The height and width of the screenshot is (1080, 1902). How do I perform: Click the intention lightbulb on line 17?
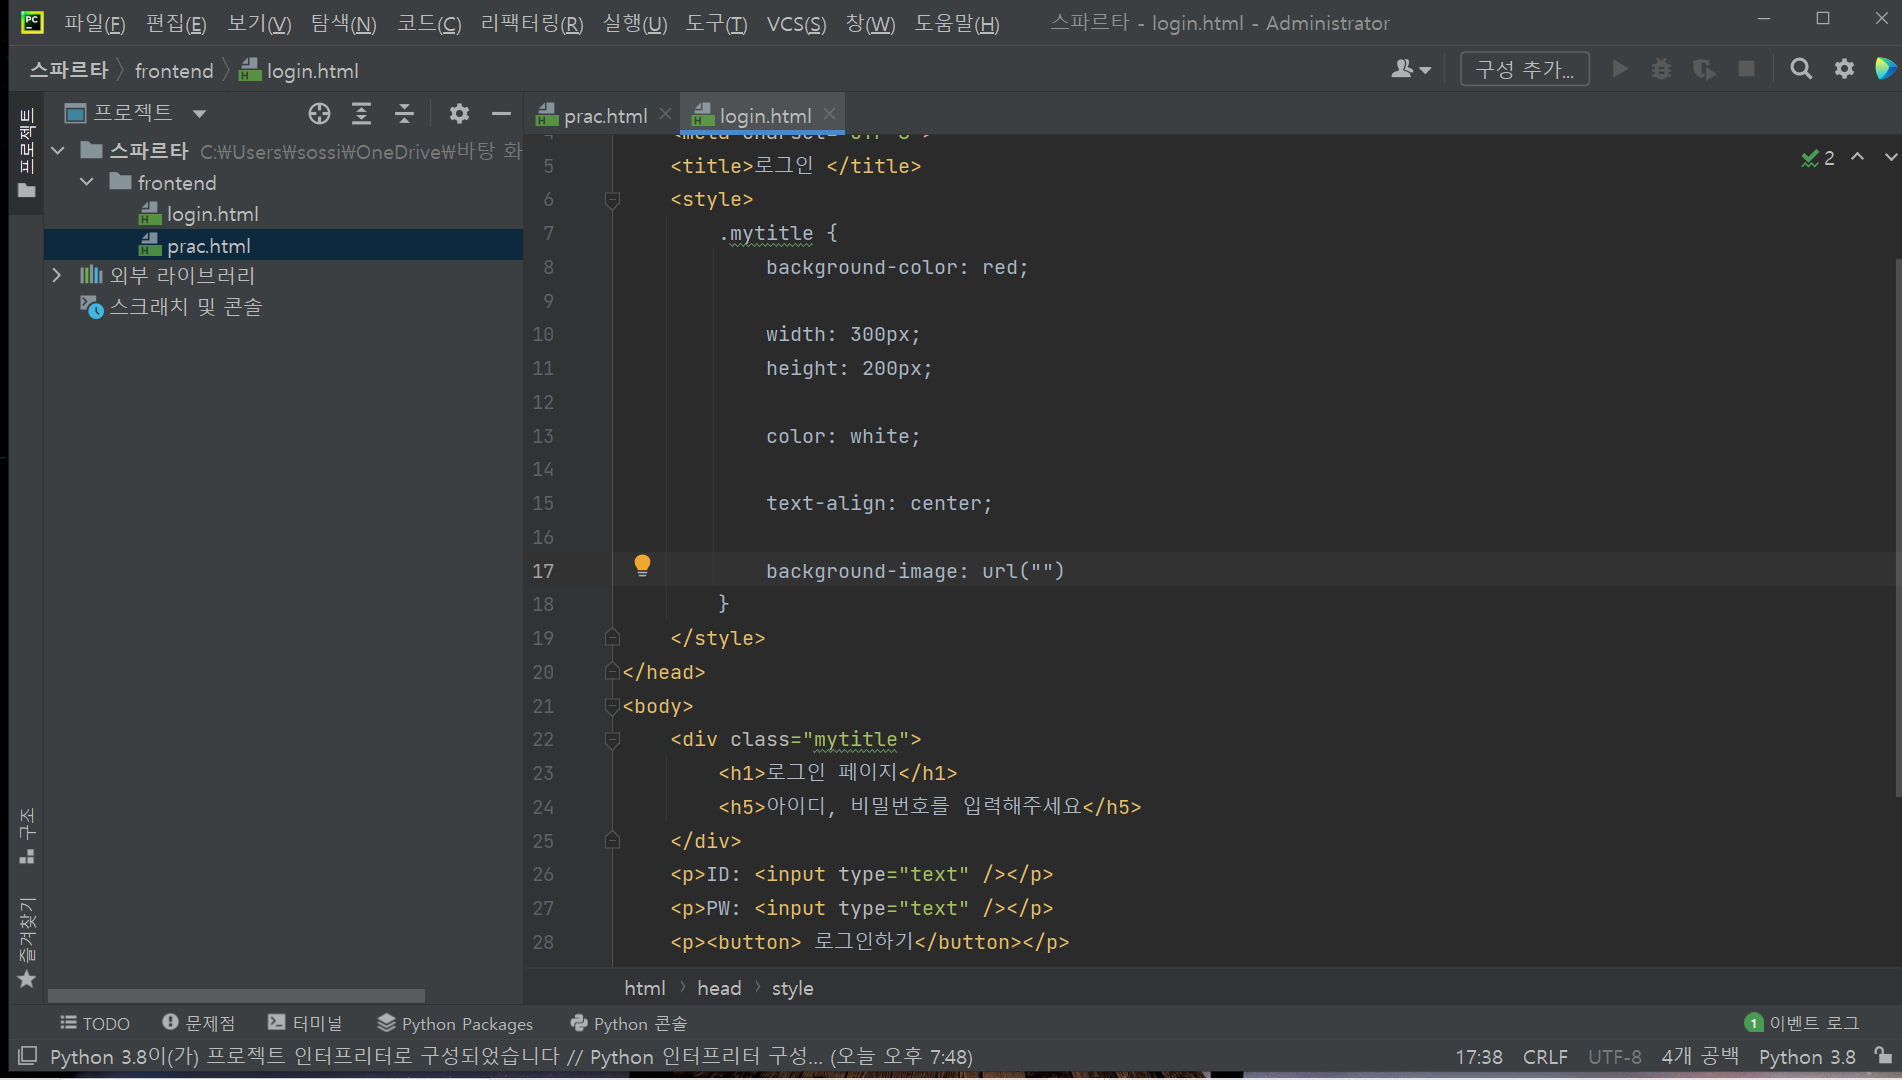coord(642,566)
